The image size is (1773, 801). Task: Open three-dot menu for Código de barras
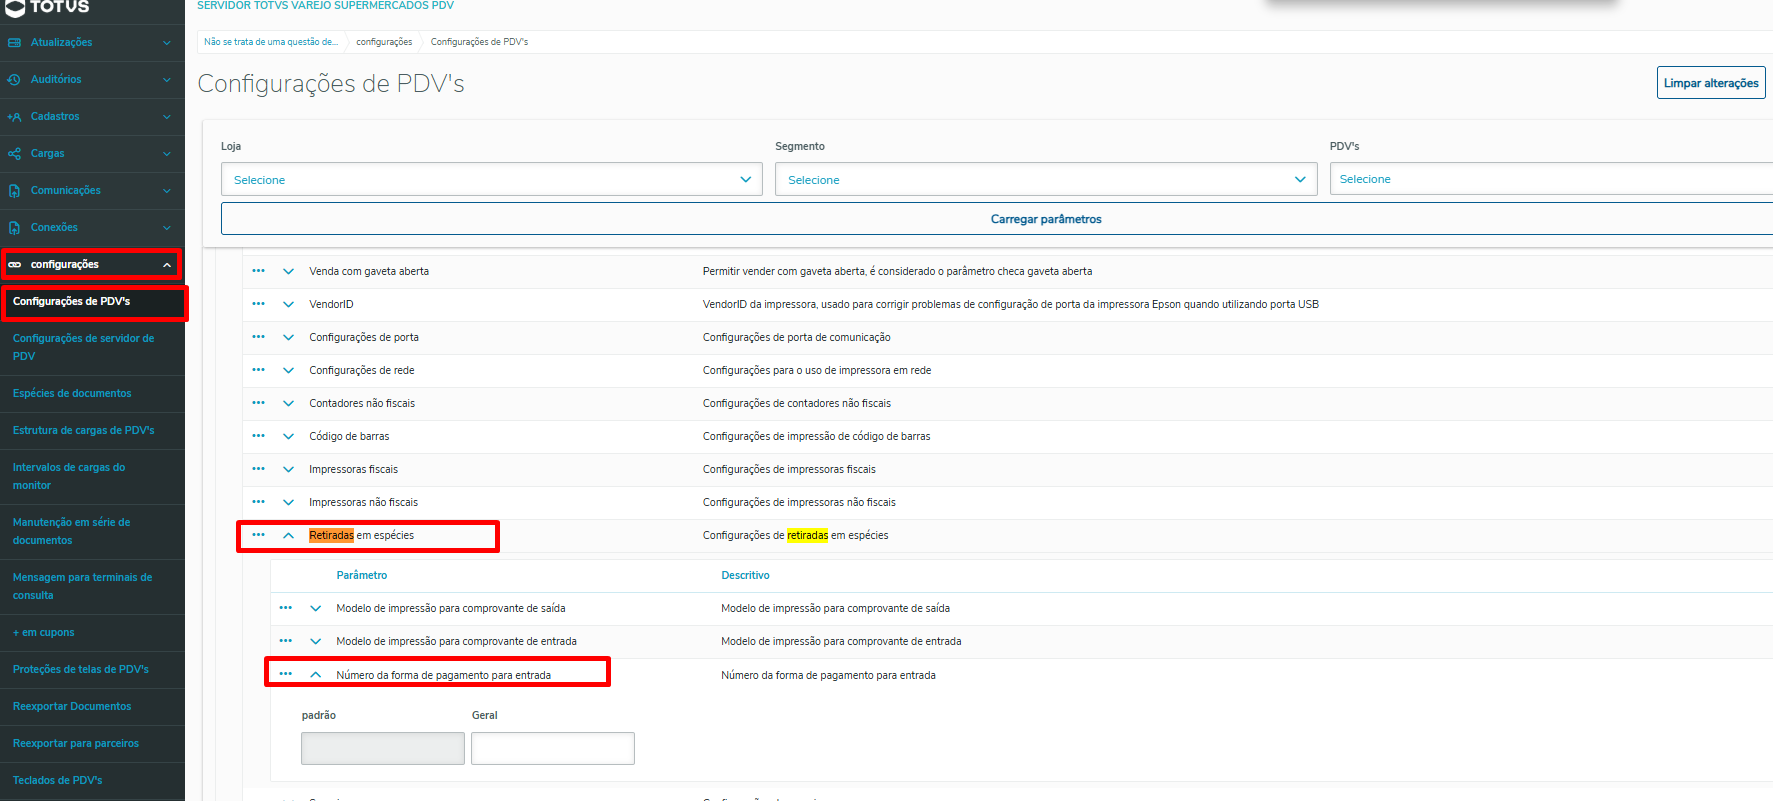259,436
